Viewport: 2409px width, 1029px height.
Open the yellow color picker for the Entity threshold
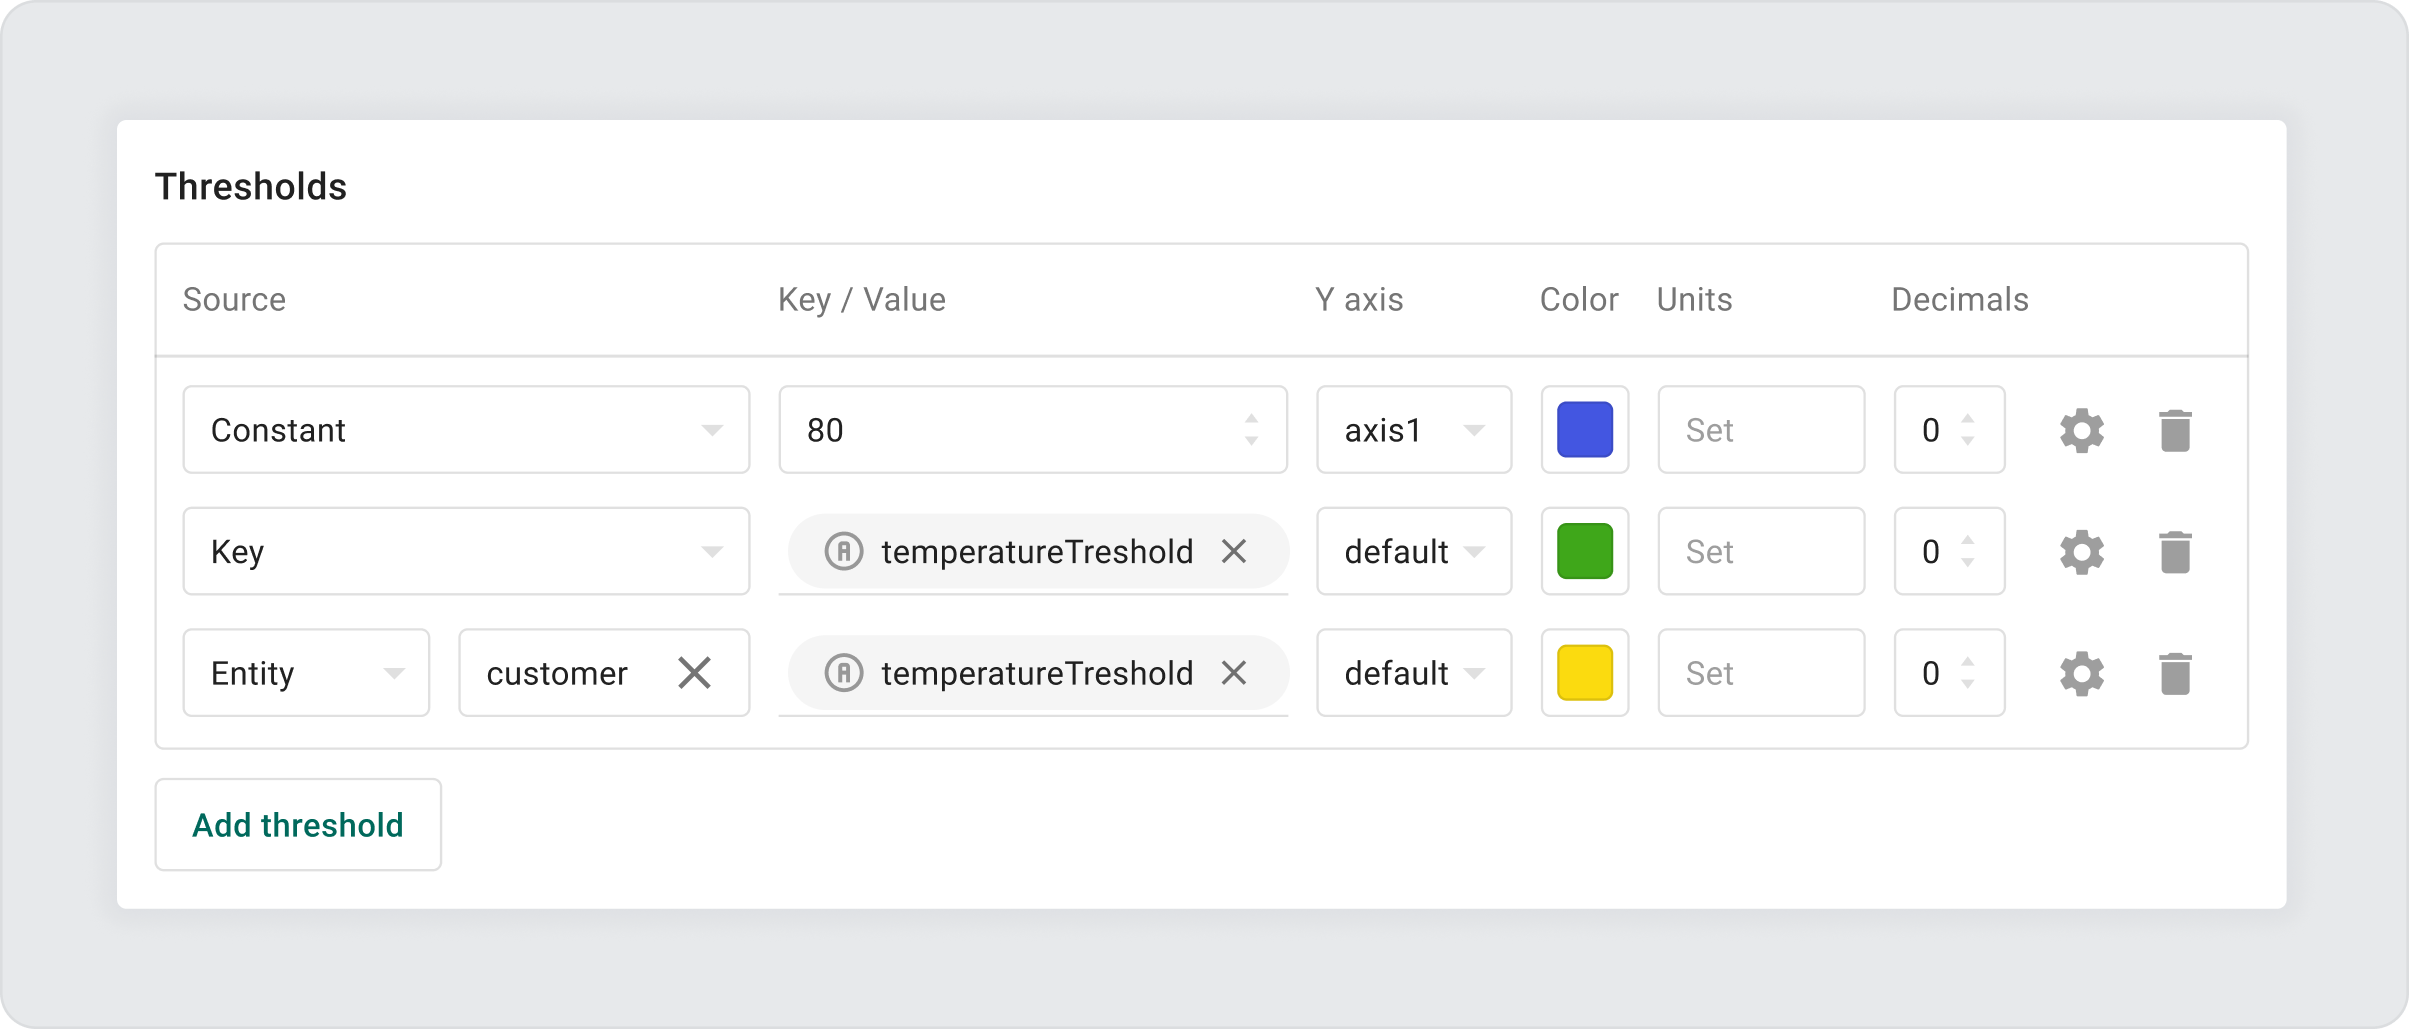pyautogui.click(x=1584, y=672)
